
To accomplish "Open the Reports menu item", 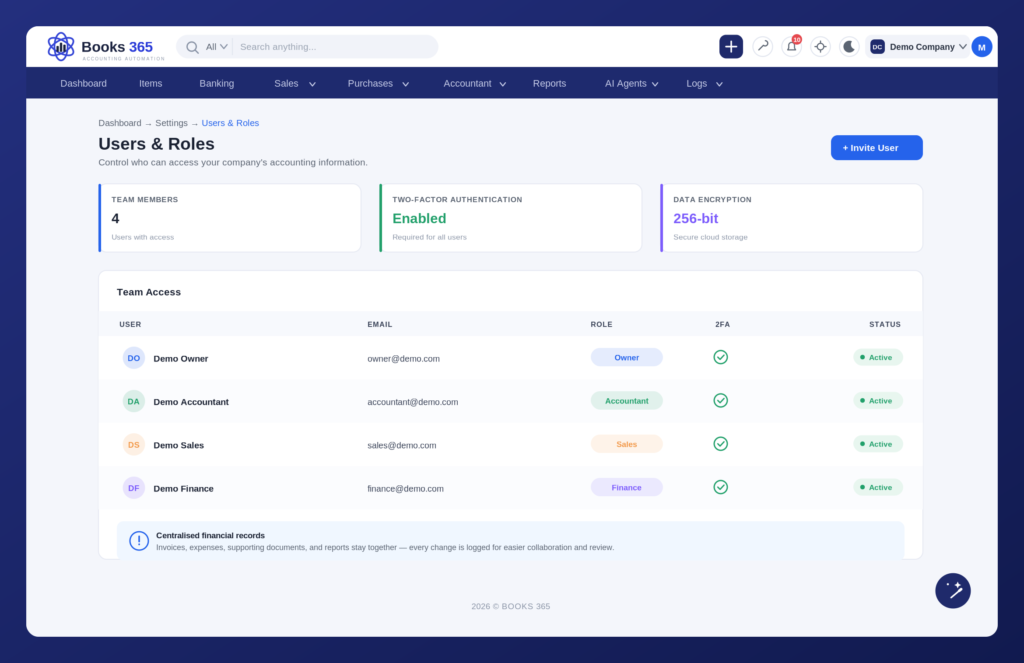I will [x=549, y=84].
